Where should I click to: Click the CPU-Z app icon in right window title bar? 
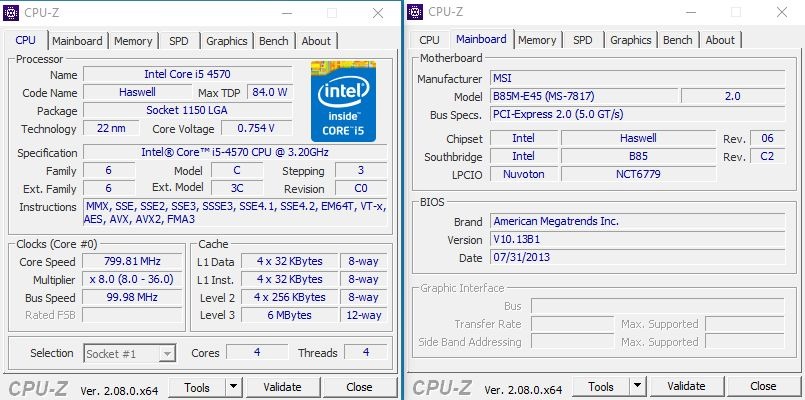[415, 12]
